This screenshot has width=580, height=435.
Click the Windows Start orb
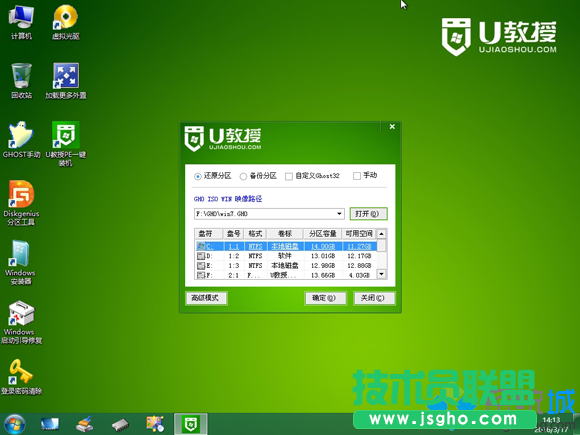(x=15, y=424)
